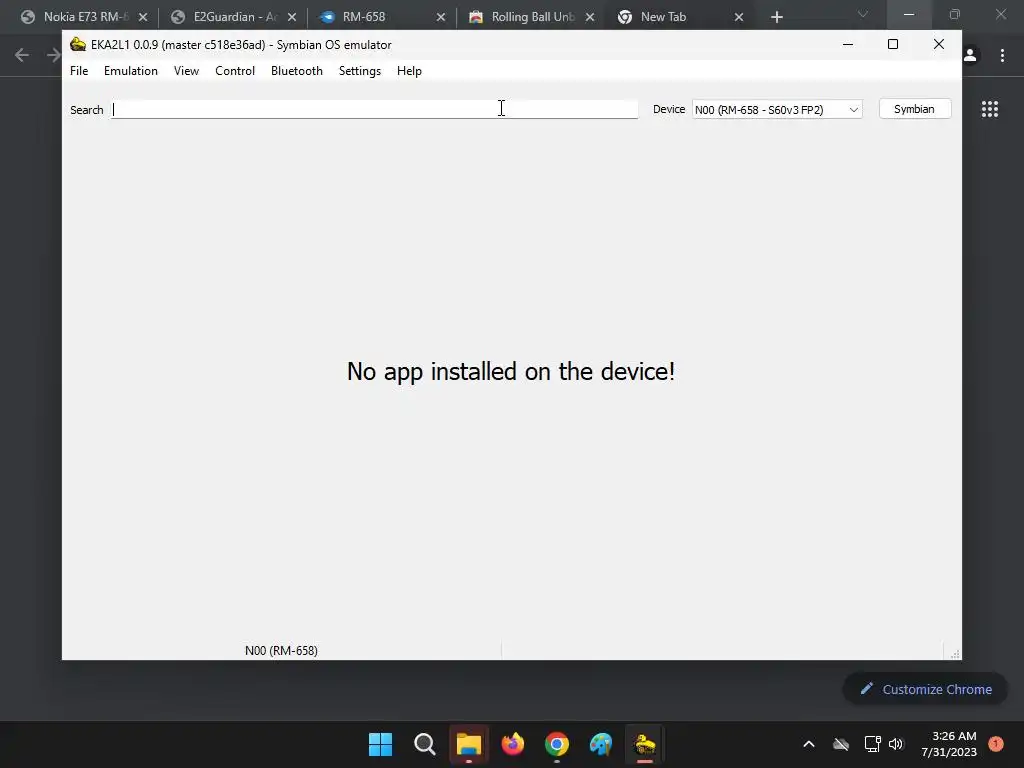Click the EKA2L1 tank icon in title bar

click(x=78, y=44)
